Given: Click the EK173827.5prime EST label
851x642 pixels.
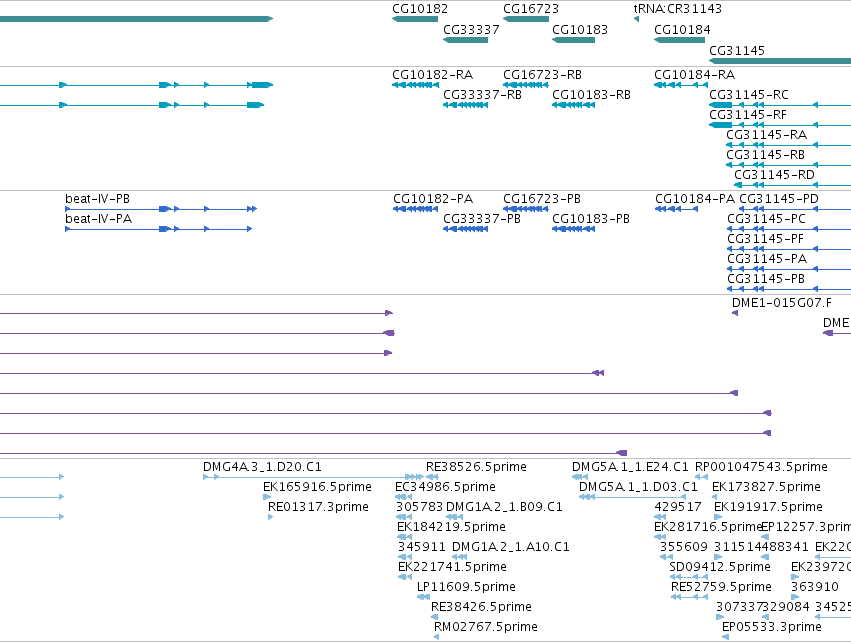Looking at the screenshot, I should 766,487.
